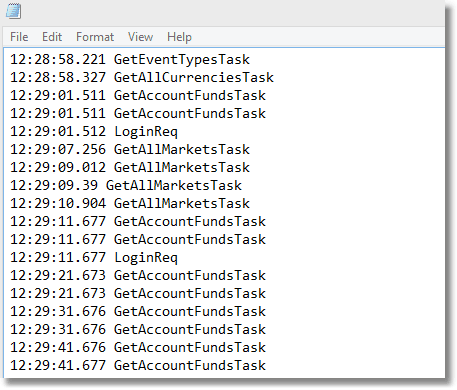
Task: Open the View menu
Action: click(x=140, y=37)
